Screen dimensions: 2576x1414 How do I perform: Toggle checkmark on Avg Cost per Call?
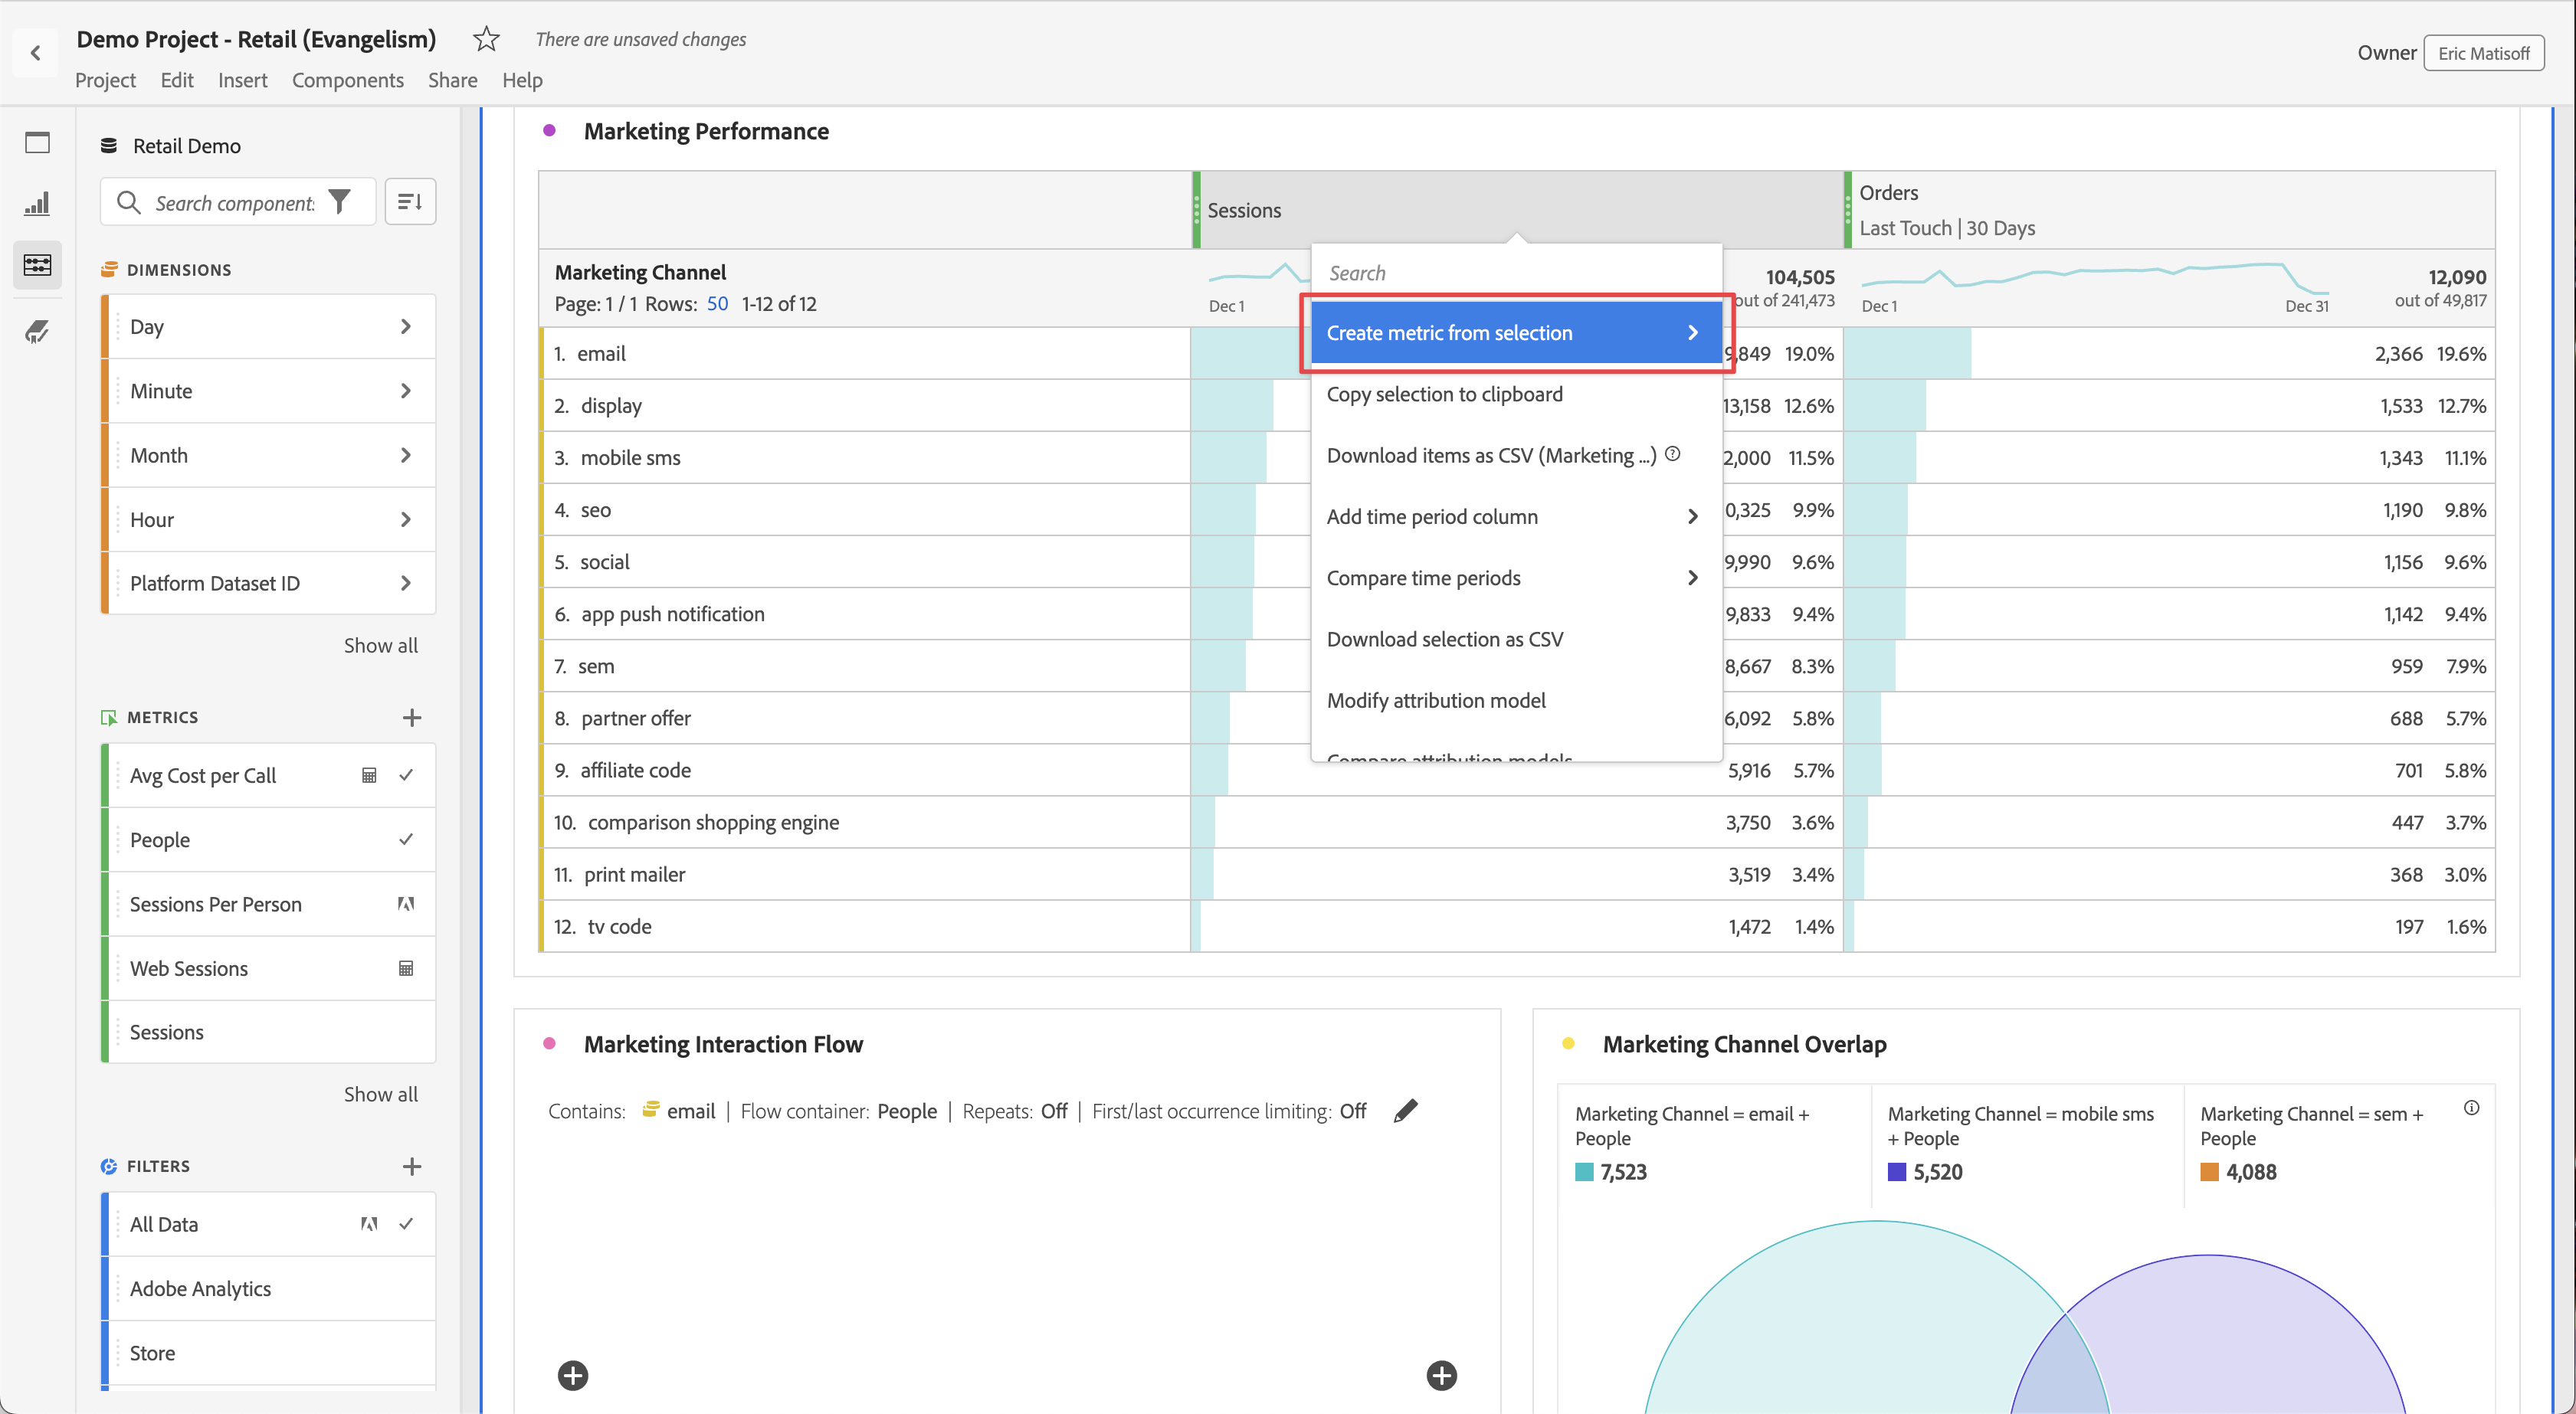tap(406, 775)
